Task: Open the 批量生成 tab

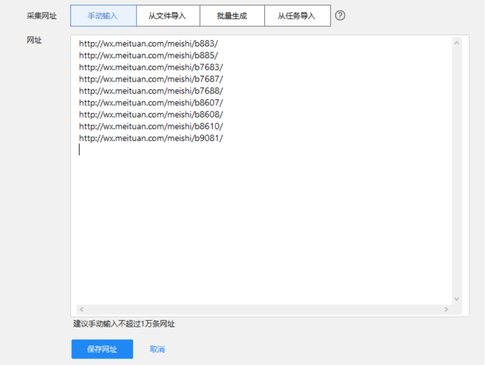Action: (x=232, y=16)
